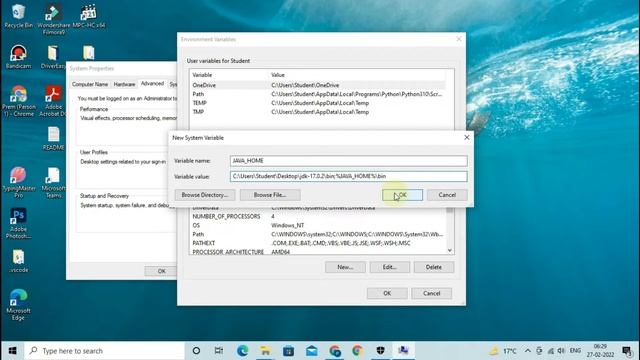Screen dimensions: 640x360
Task: Select the PROCESSOR_ARCHITECTURE system variable
Action: [x=318, y=252]
